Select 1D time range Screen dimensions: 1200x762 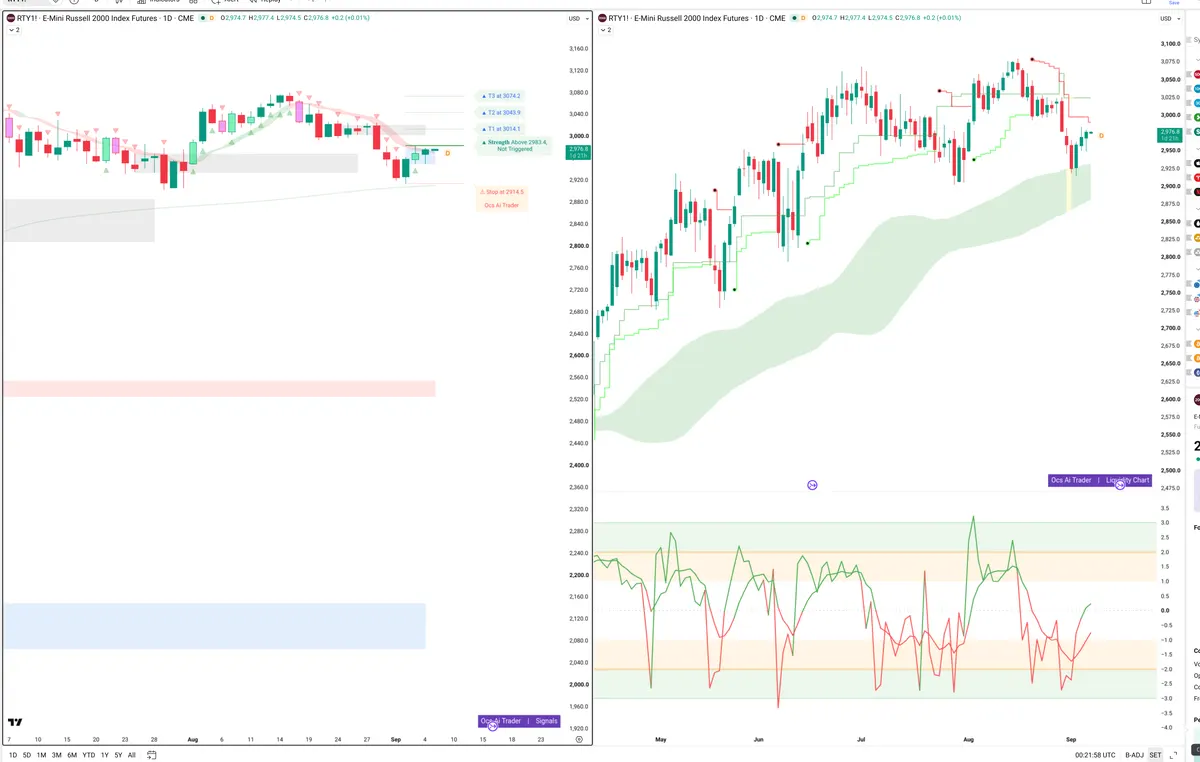tap(13, 755)
